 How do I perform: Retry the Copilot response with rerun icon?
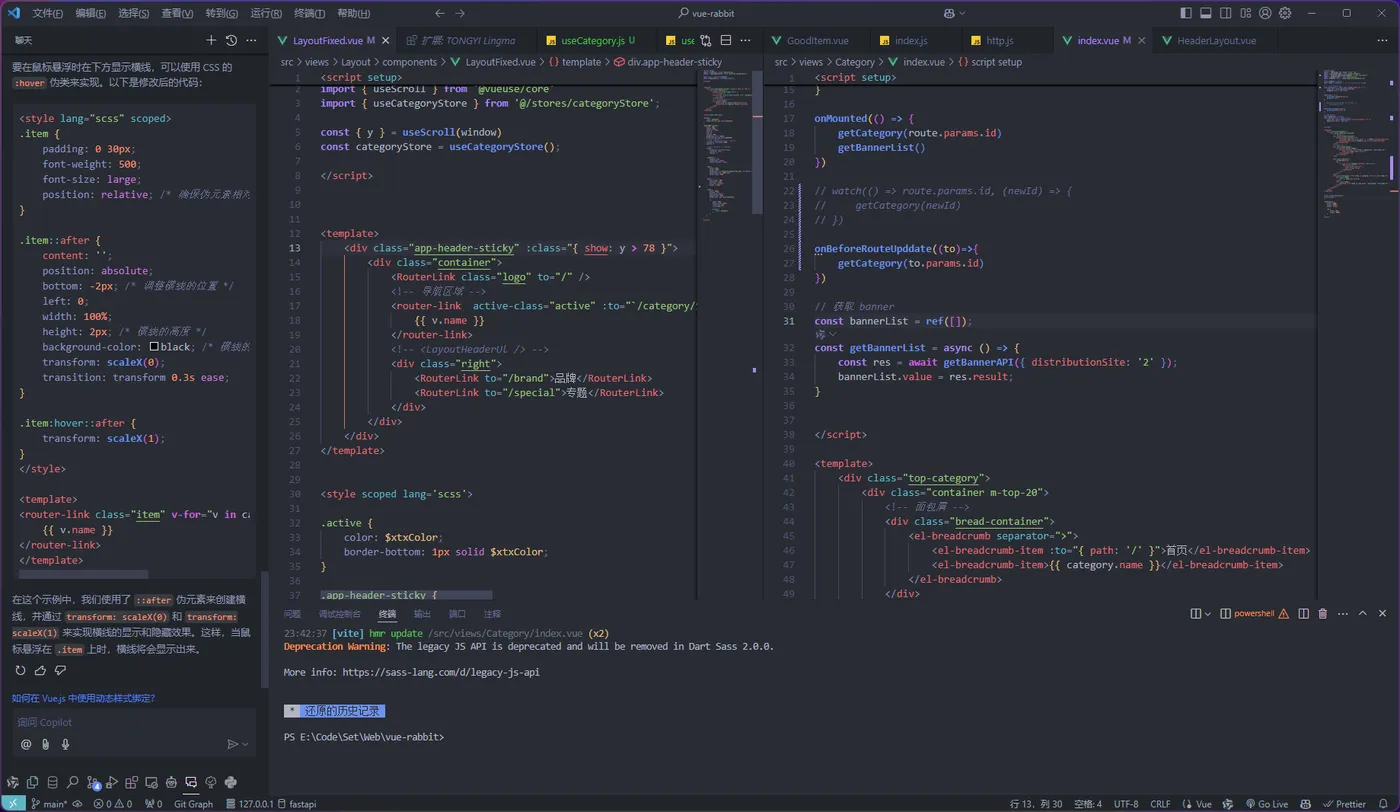(20, 671)
